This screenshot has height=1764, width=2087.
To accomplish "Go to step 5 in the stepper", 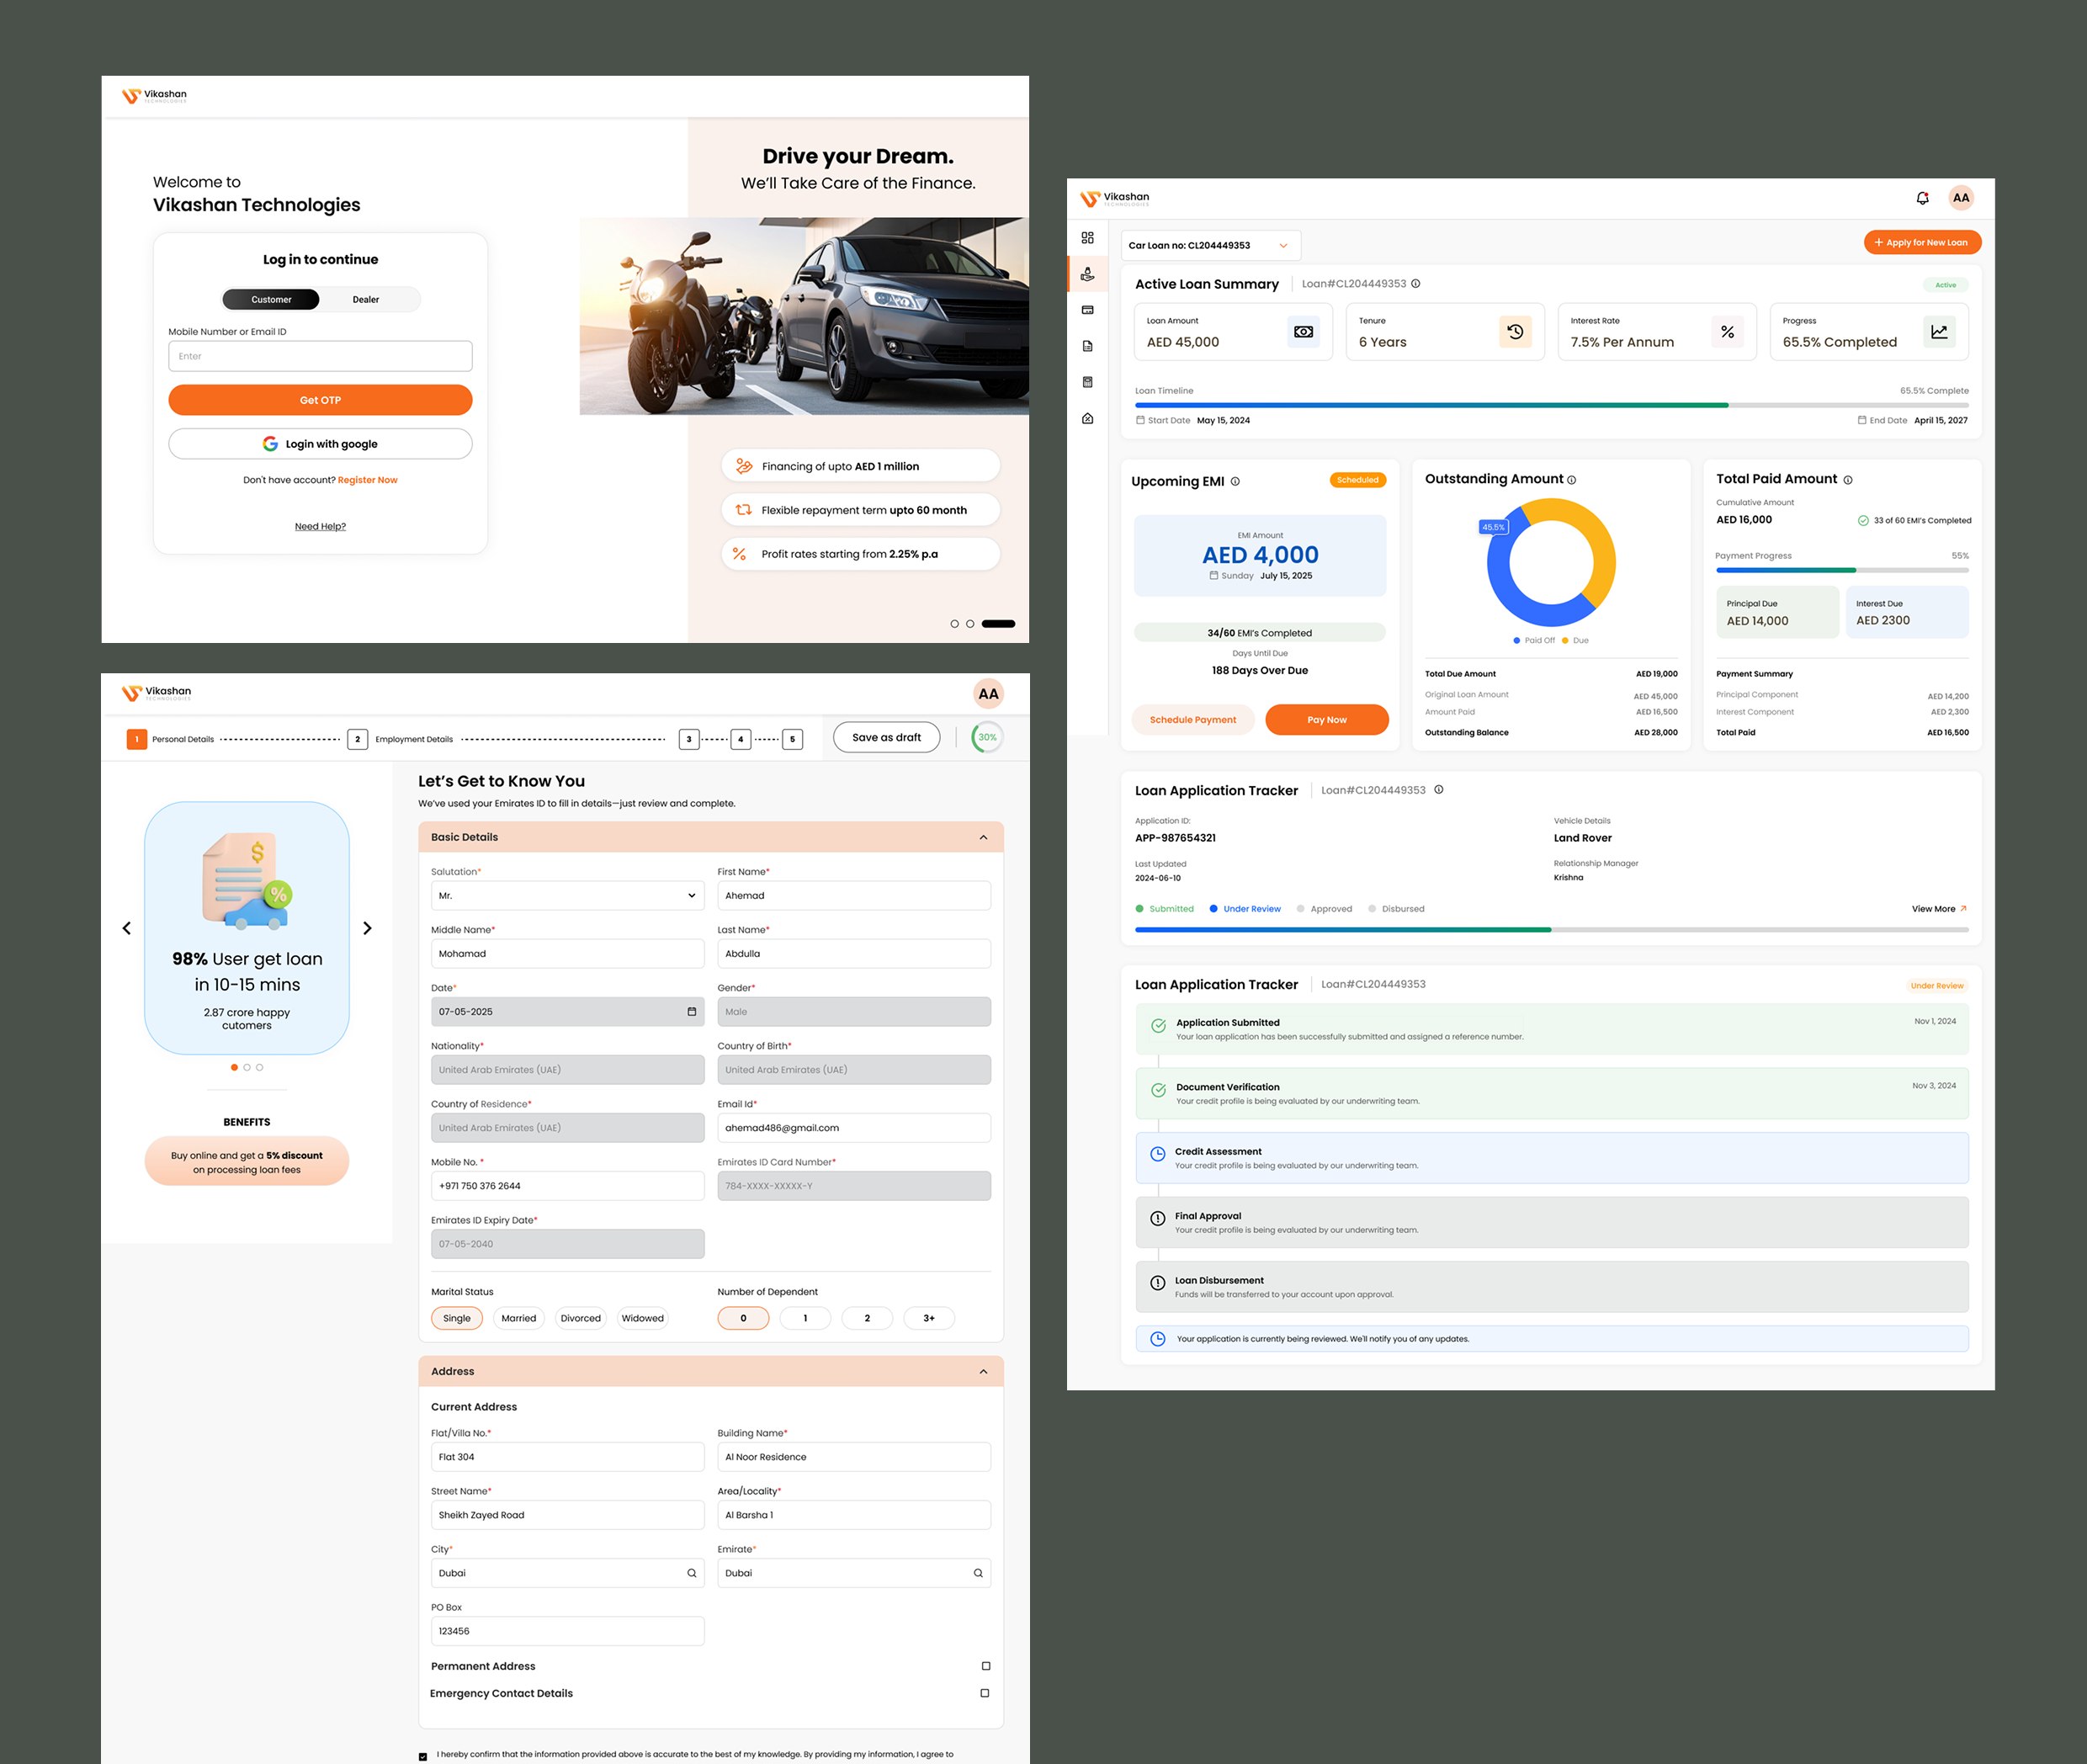I will pyautogui.click(x=792, y=739).
